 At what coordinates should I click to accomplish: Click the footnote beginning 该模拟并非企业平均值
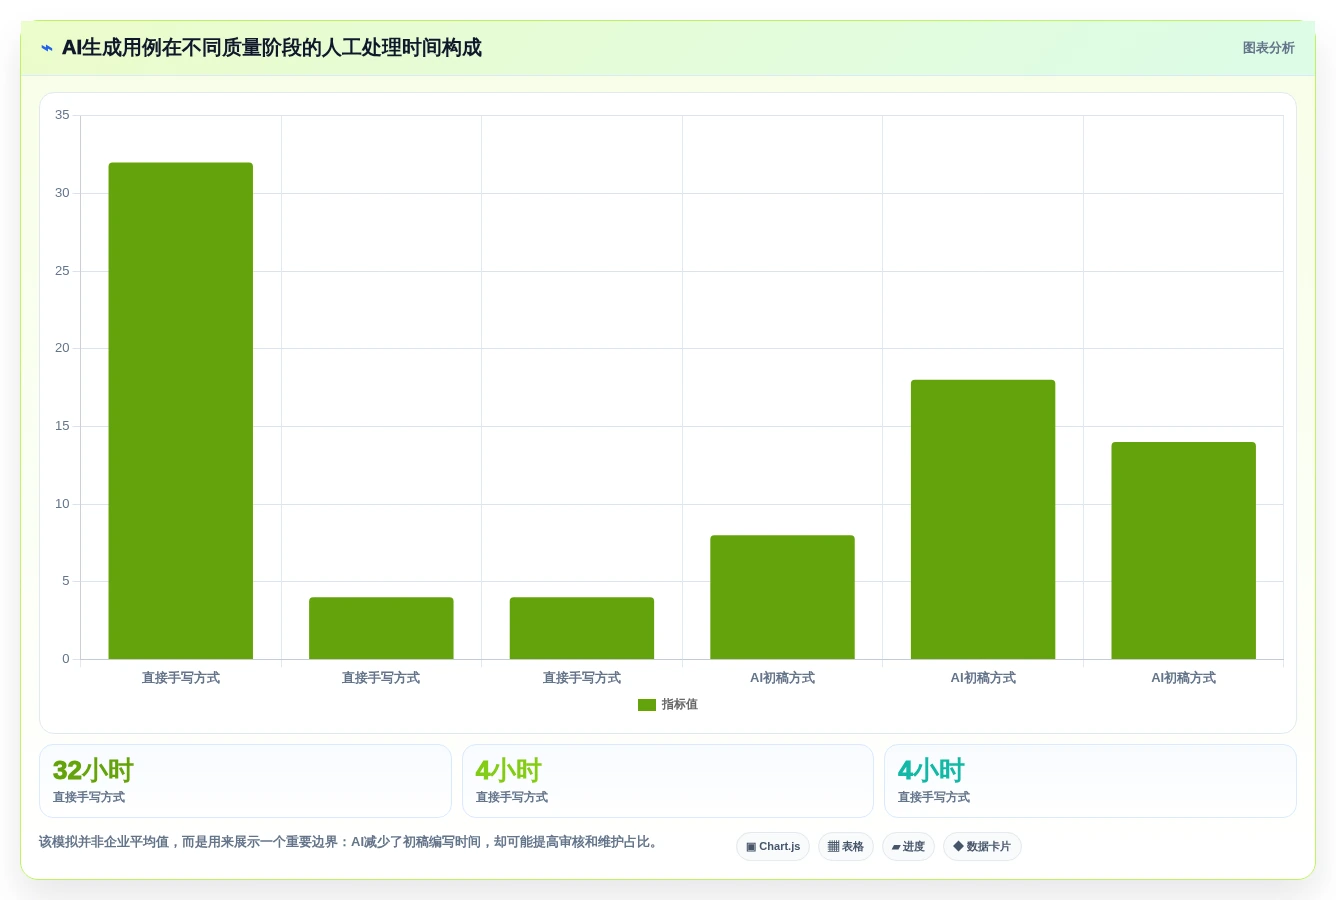[351, 842]
